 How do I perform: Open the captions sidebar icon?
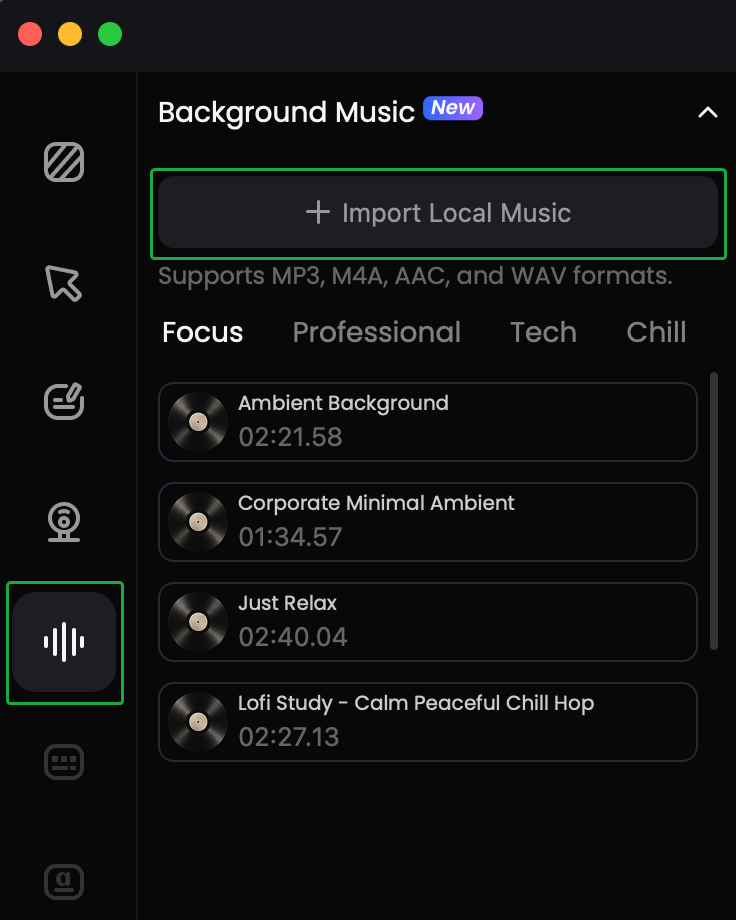(64, 882)
